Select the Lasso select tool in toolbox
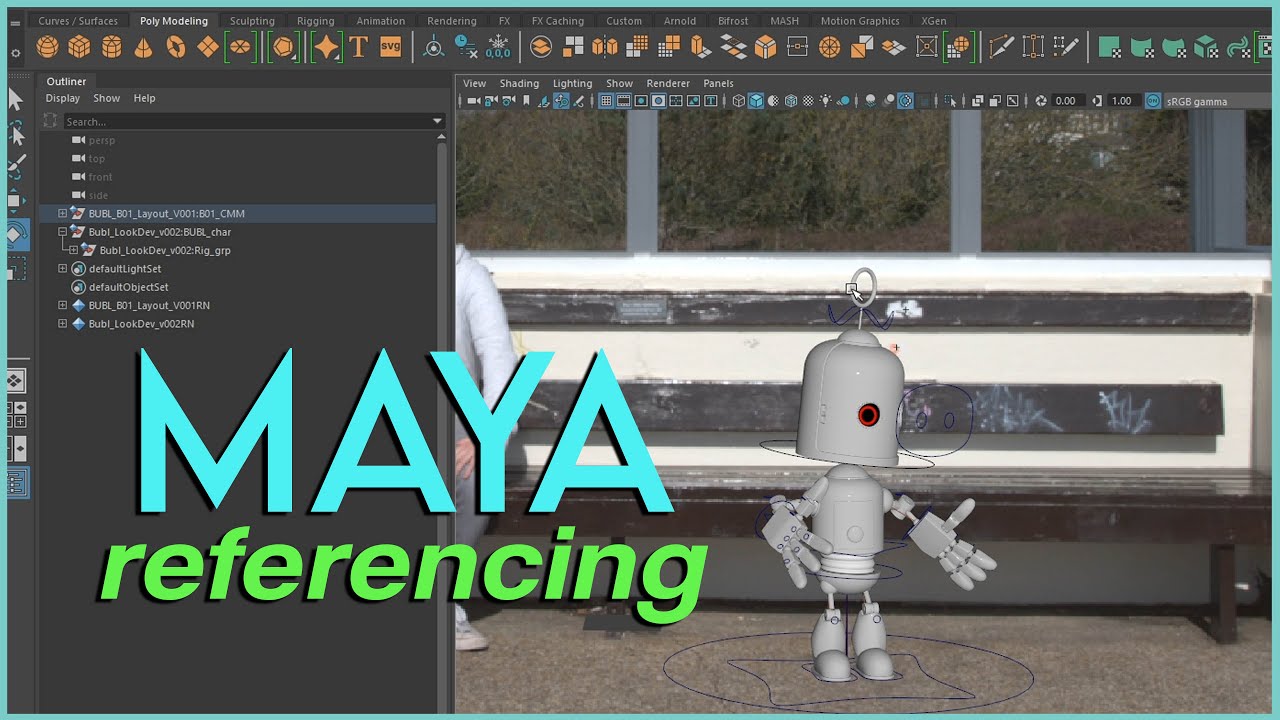 15,133
